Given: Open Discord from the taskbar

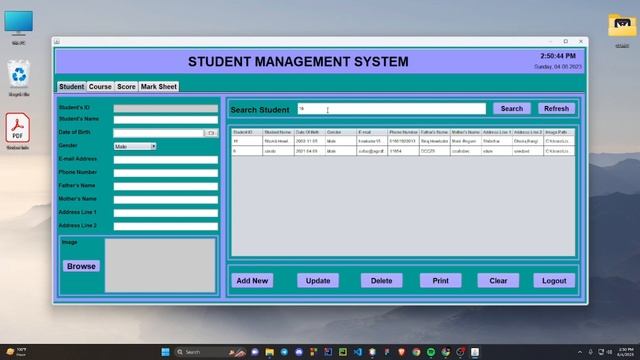Looking at the screenshot, I should click(299, 352).
